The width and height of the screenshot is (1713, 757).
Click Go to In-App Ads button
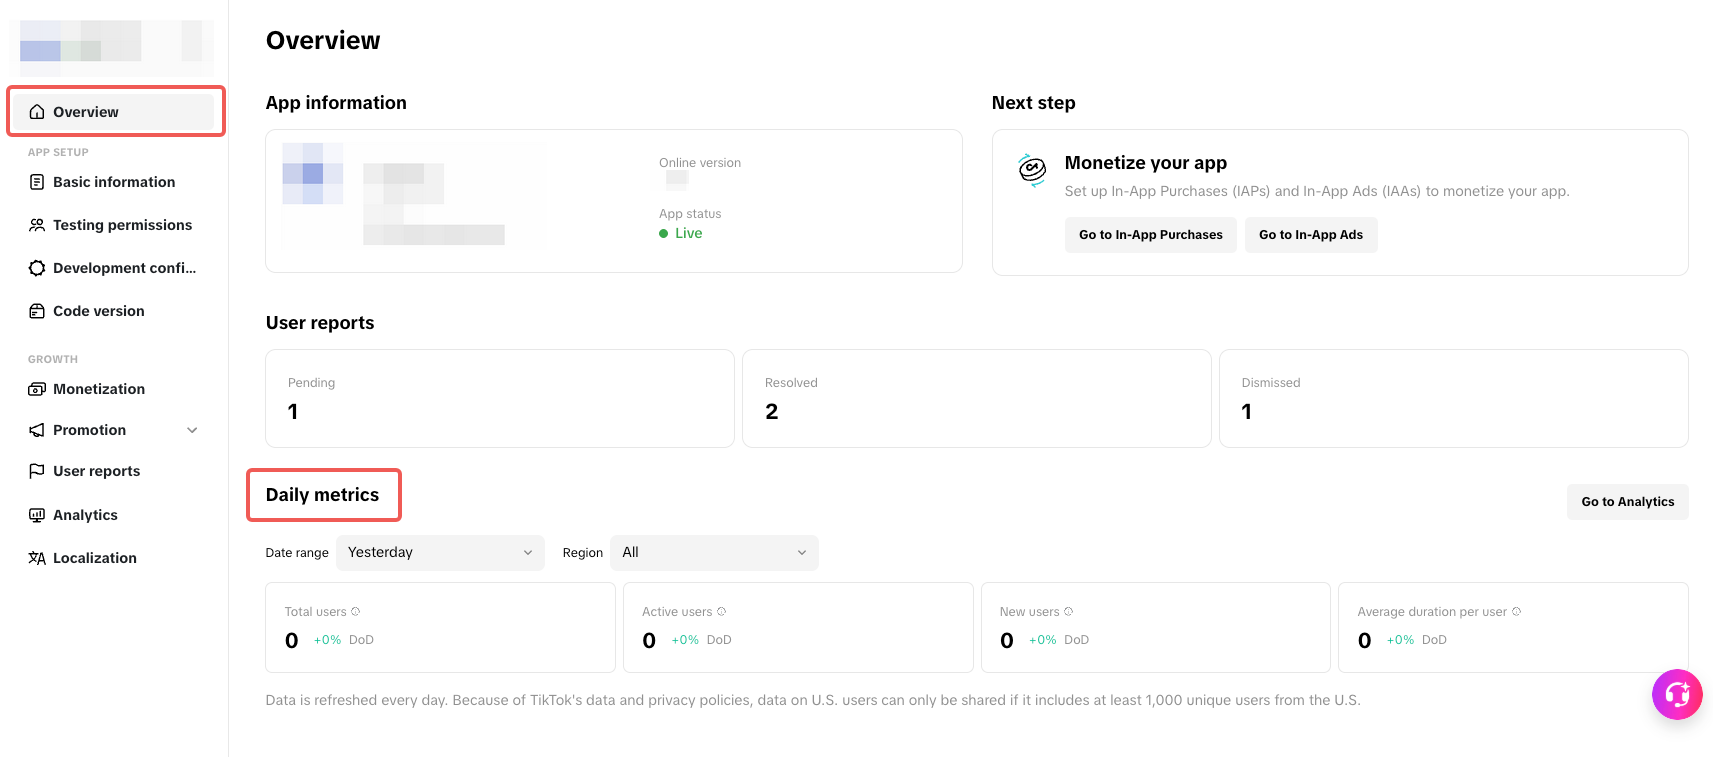pyautogui.click(x=1310, y=235)
